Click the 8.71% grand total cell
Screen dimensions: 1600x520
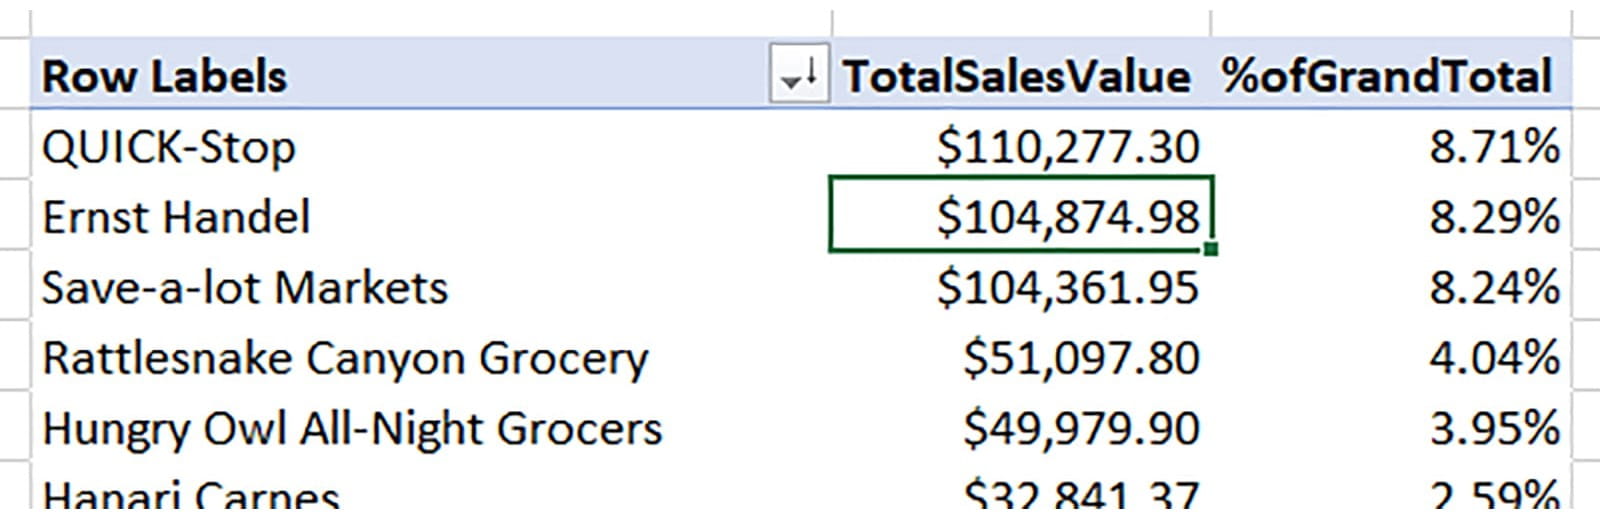tap(1493, 148)
